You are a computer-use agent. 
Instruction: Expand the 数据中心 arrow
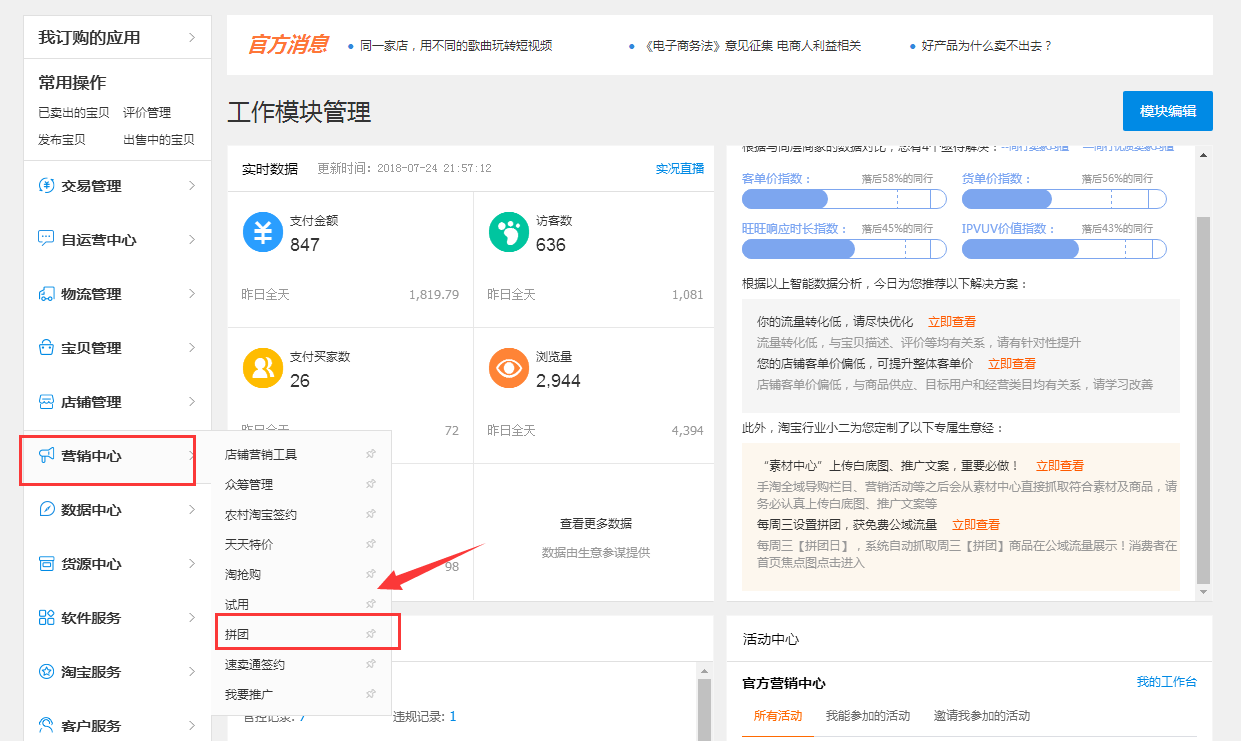pos(192,509)
